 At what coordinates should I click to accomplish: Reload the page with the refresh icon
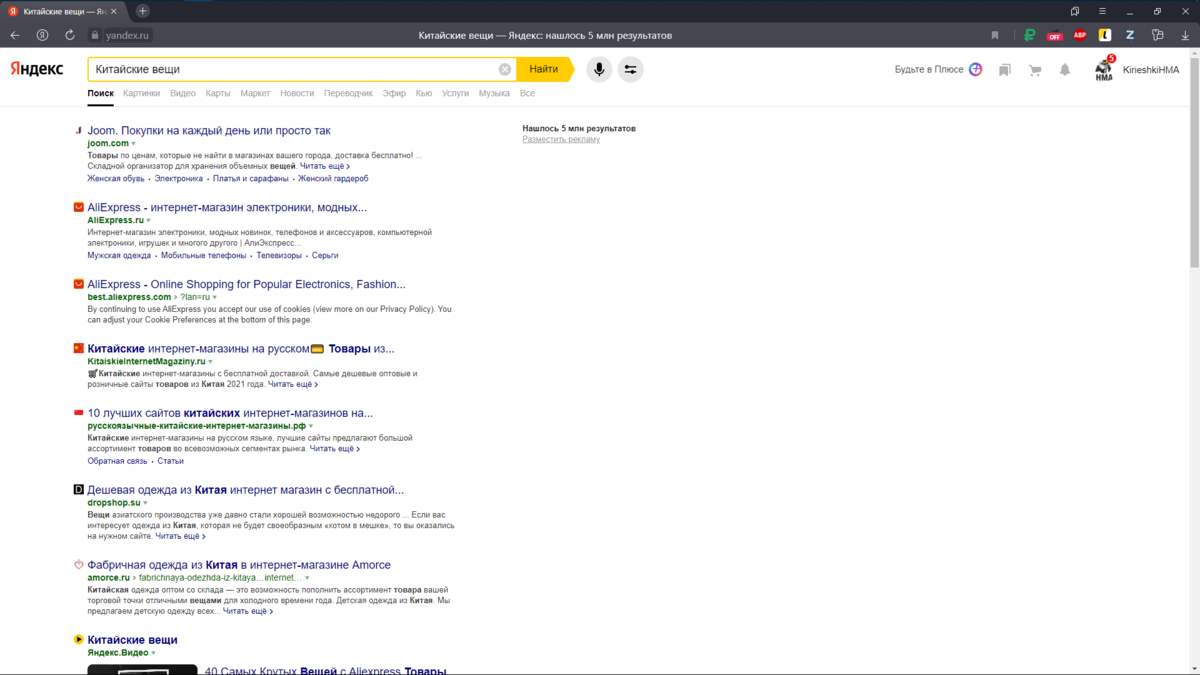coord(70,35)
